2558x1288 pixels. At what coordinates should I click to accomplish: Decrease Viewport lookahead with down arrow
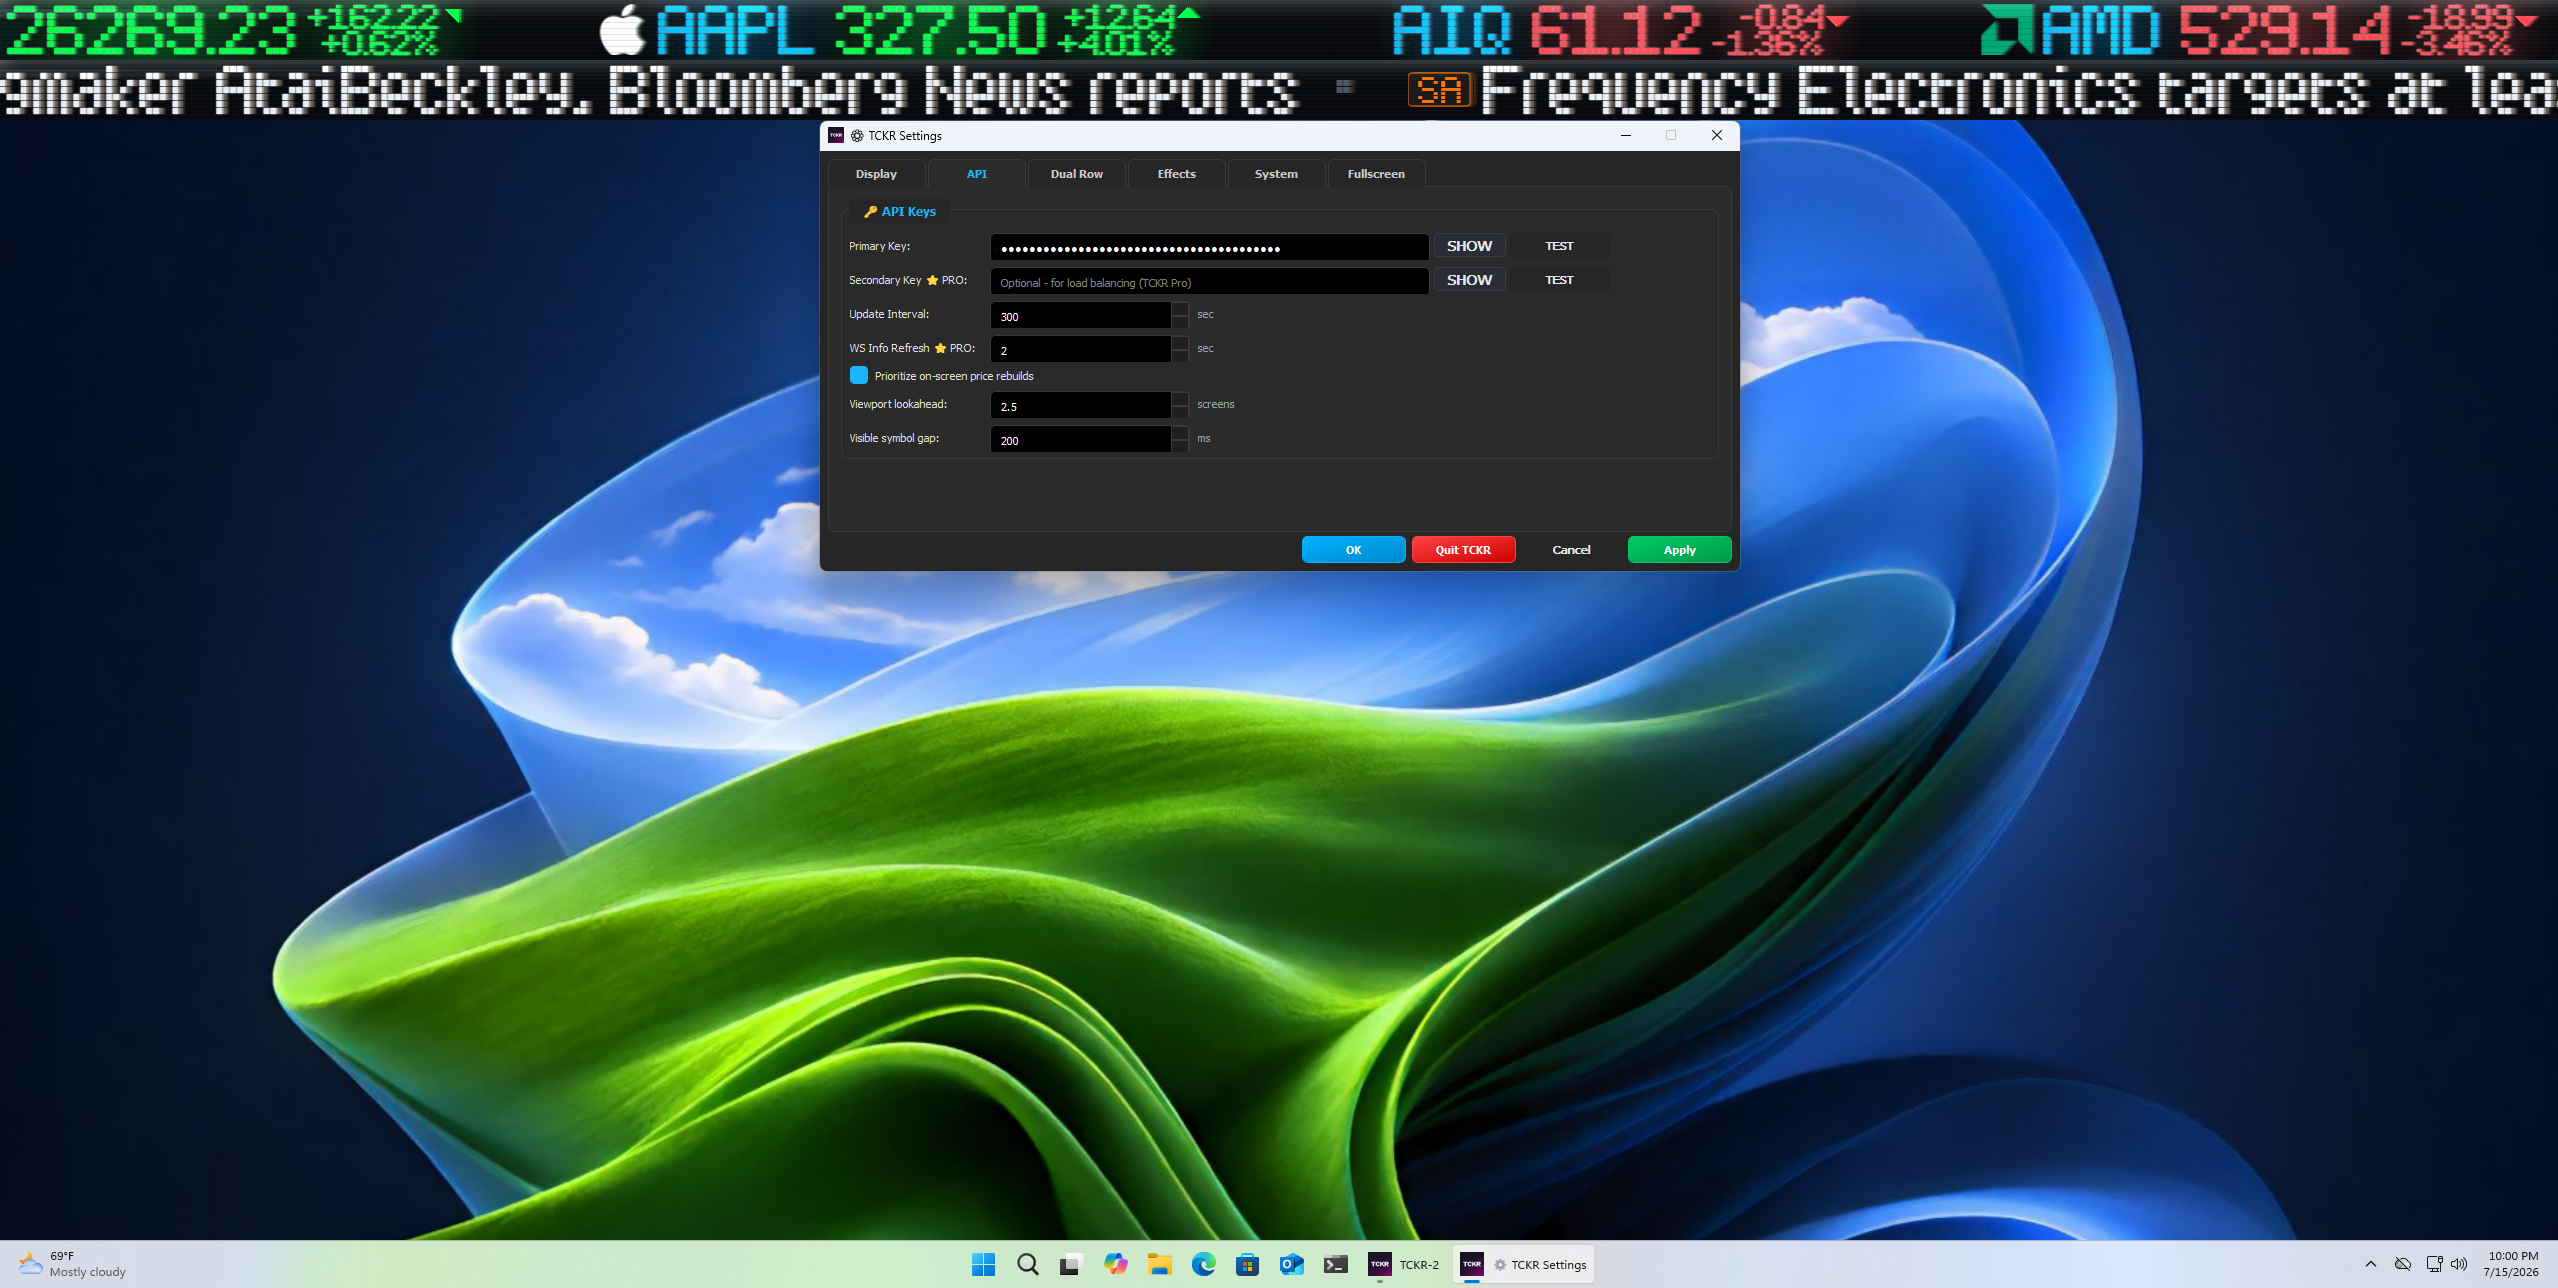[1180, 412]
